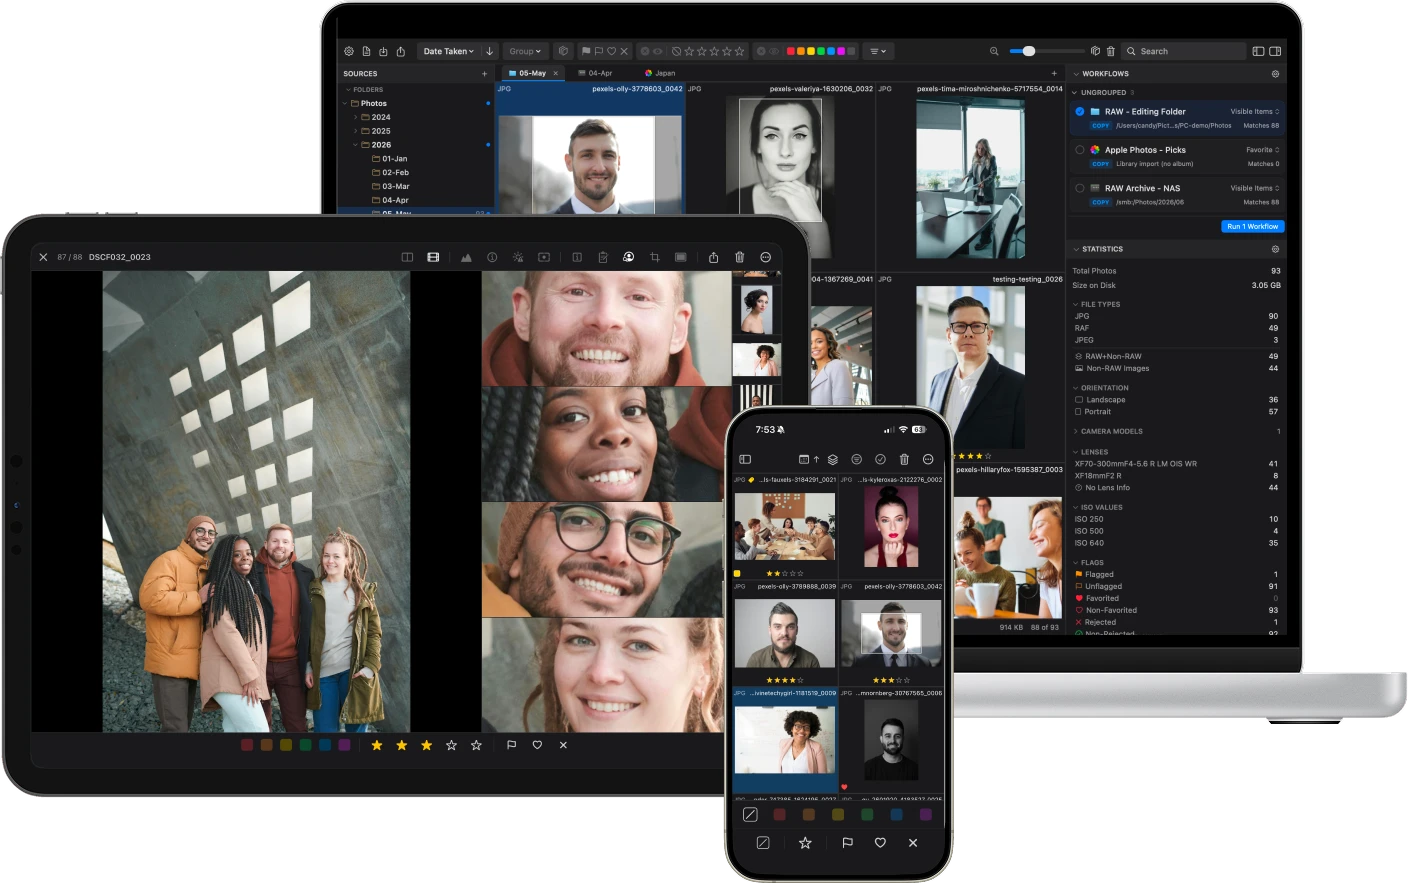
Task: Toggle sort direction arrow beside Date Taken
Action: coord(489,51)
